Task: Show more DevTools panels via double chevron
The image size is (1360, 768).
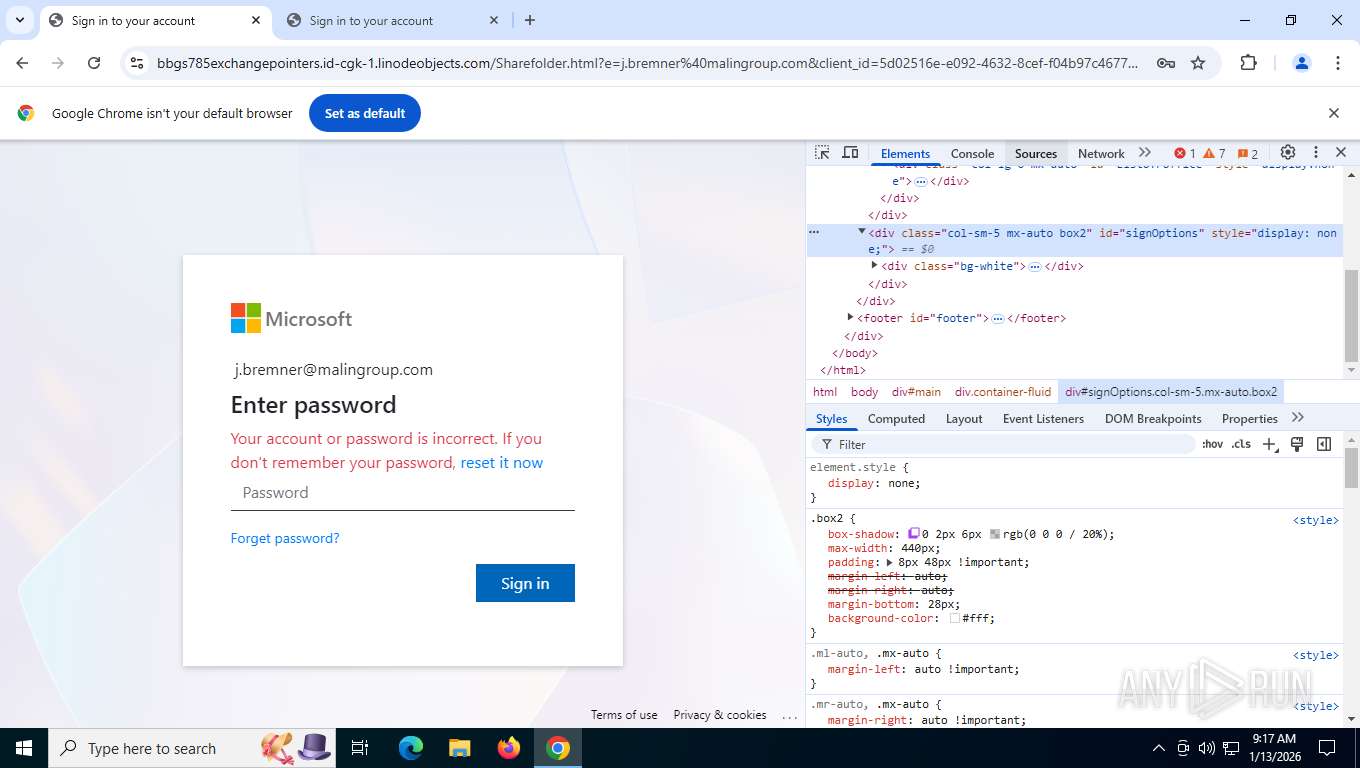Action: pyautogui.click(x=1145, y=153)
